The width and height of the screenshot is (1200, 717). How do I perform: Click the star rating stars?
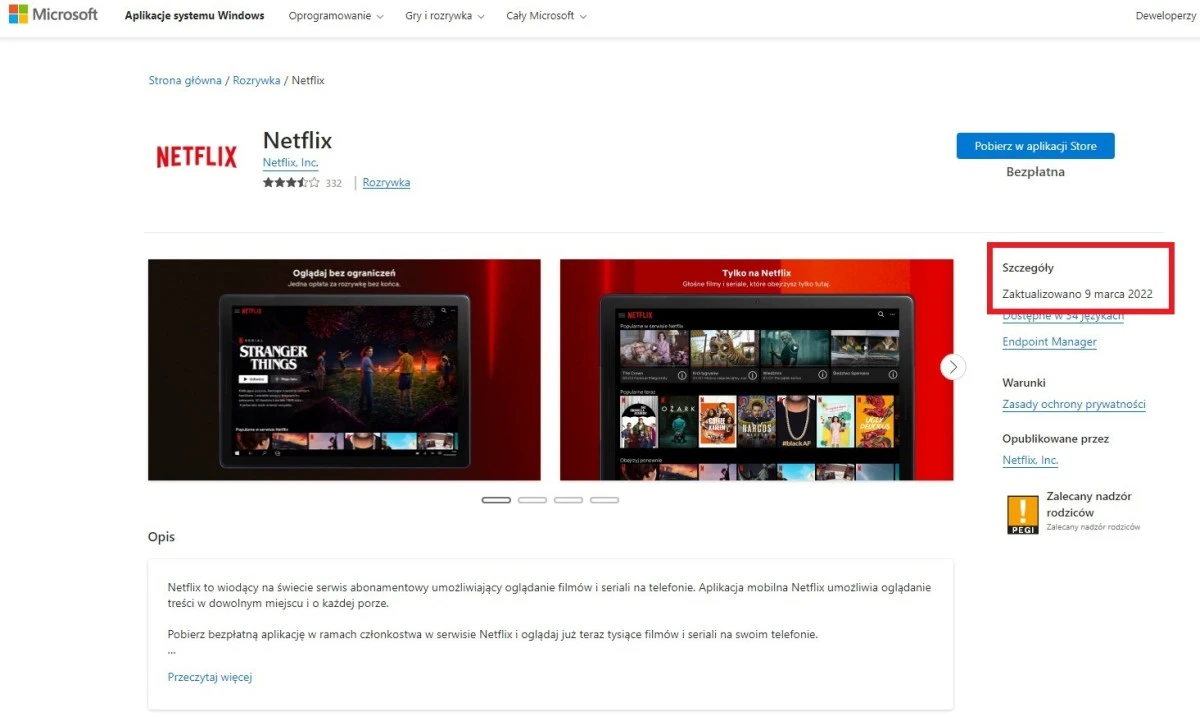pyautogui.click(x=289, y=182)
